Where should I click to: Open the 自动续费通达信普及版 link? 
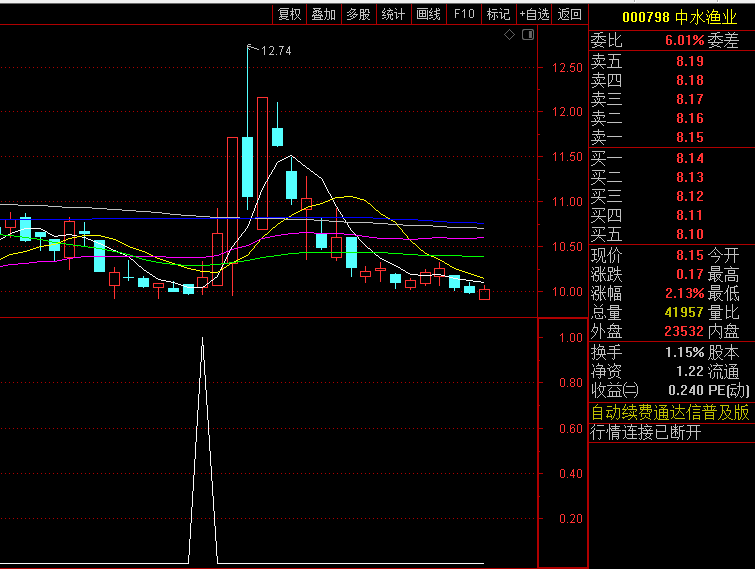click(x=670, y=412)
